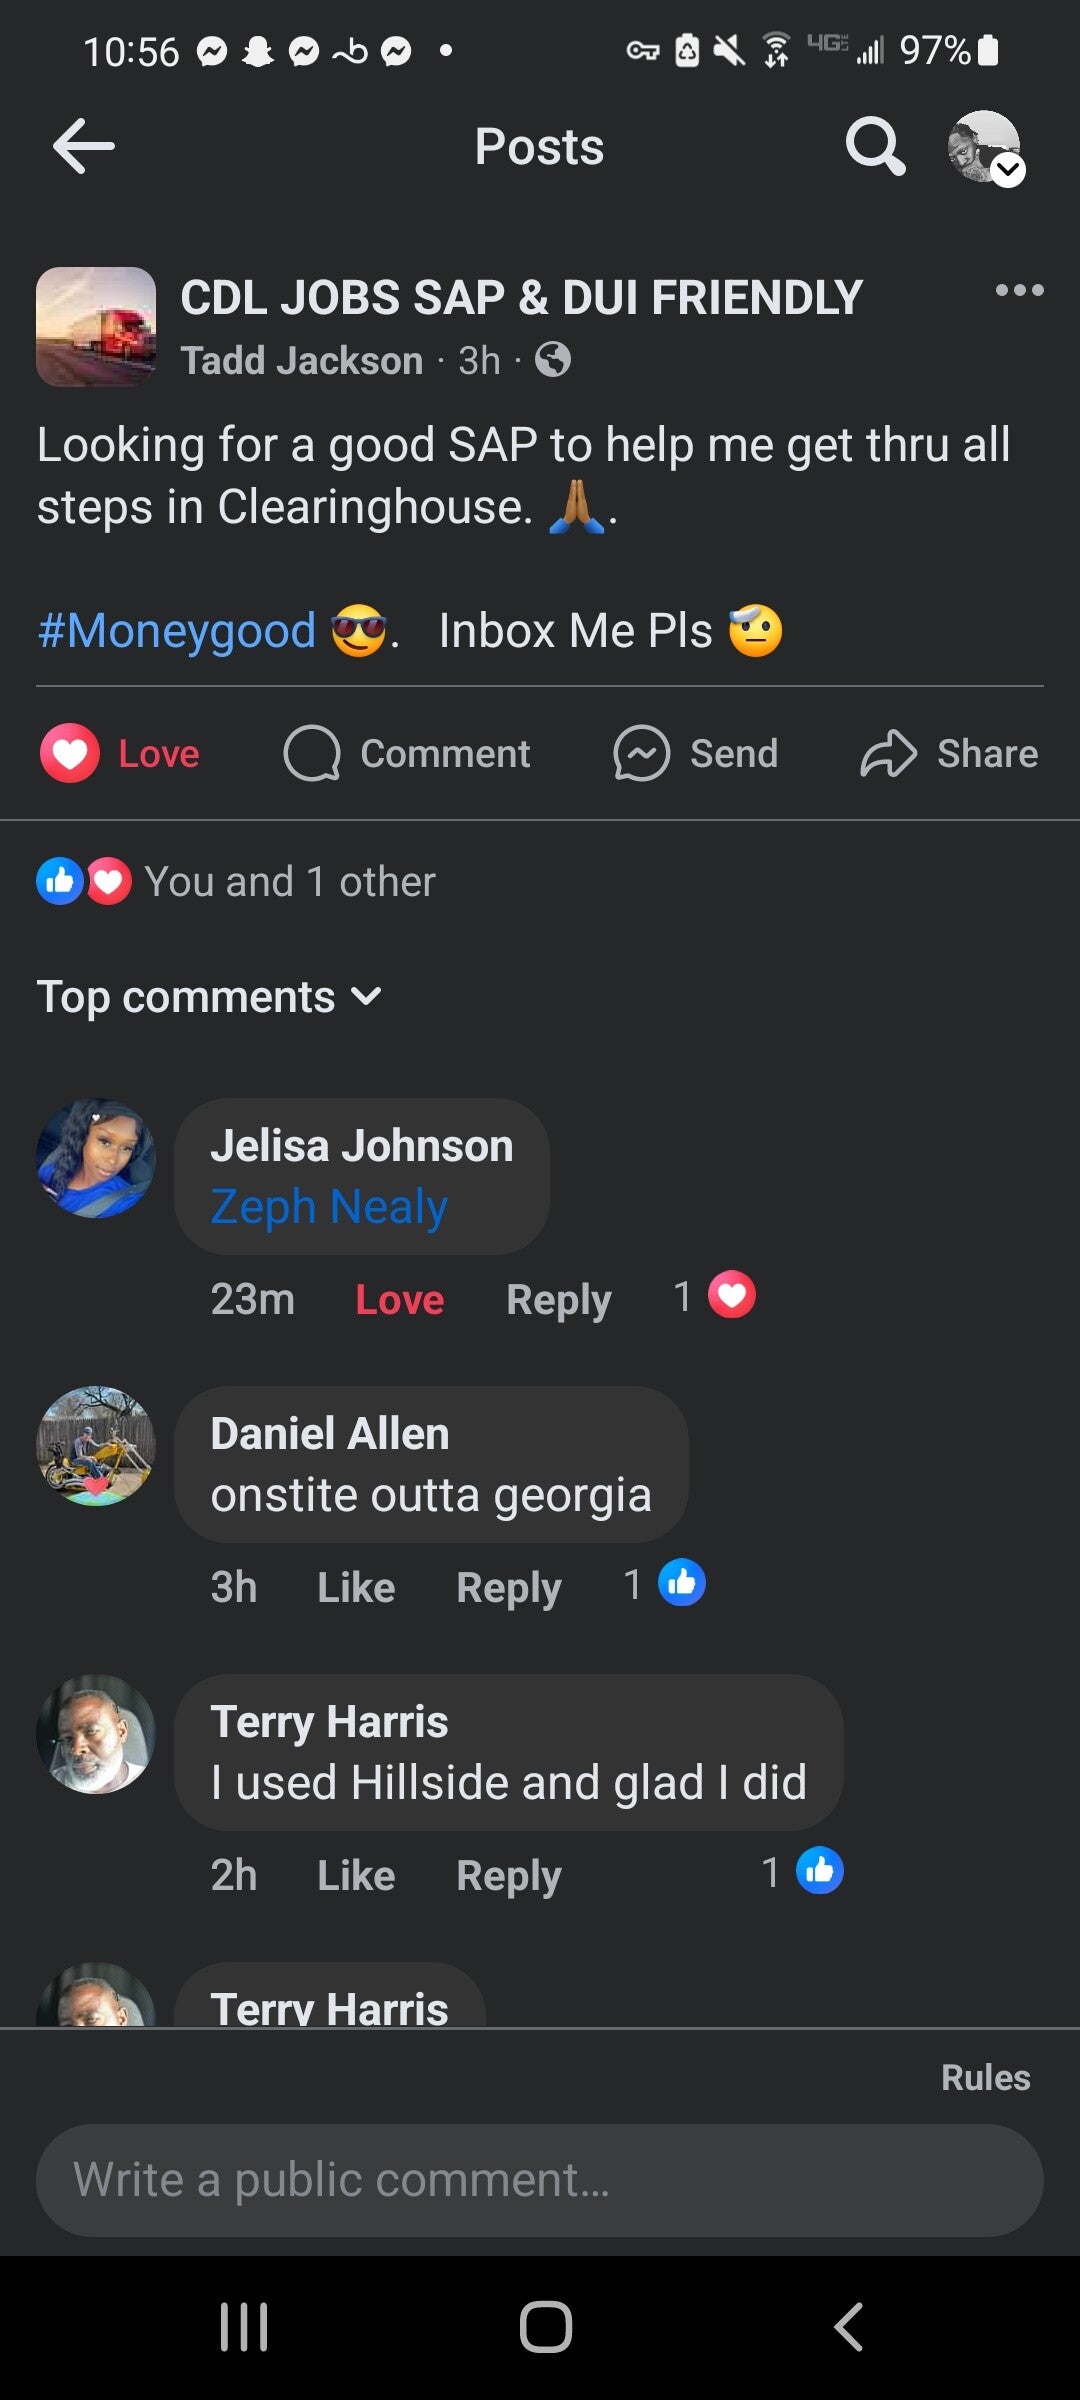Open the post options three-dot menu
The width and height of the screenshot is (1080, 2400).
tap(1019, 291)
